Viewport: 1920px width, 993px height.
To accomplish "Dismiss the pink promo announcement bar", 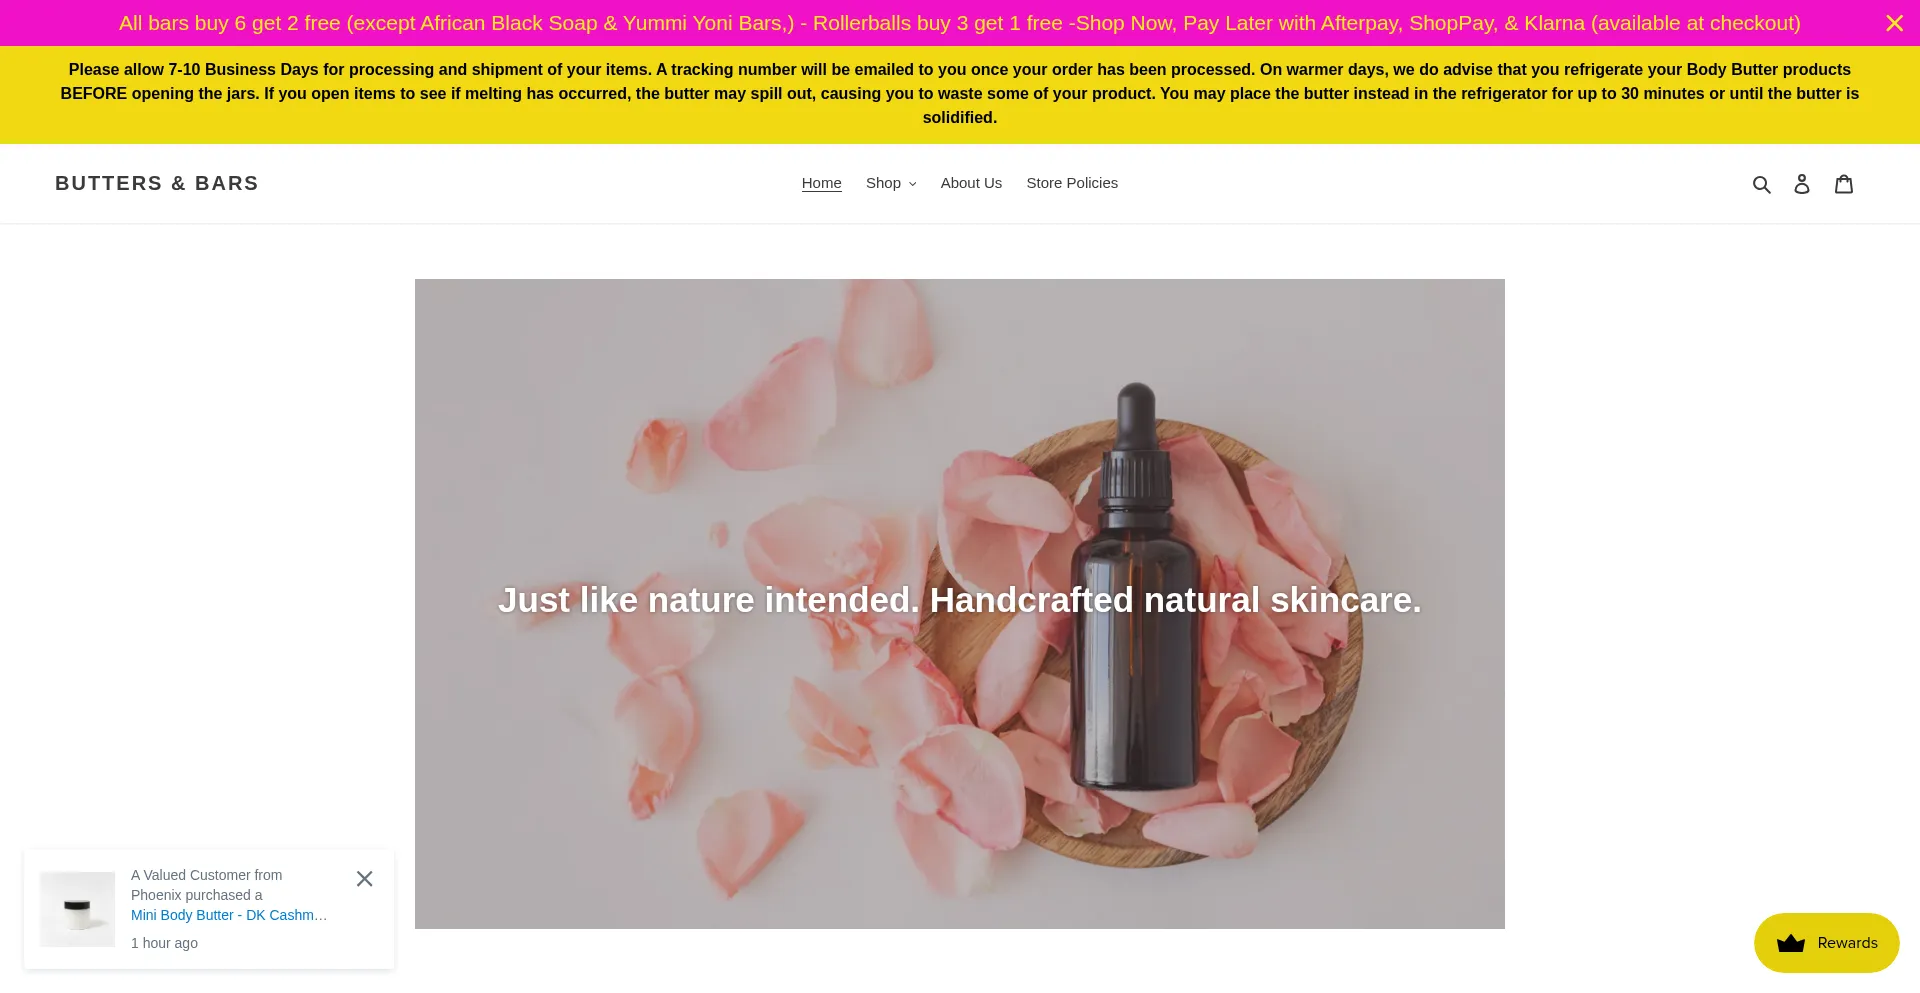I will pyautogui.click(x=1894, y=23).
